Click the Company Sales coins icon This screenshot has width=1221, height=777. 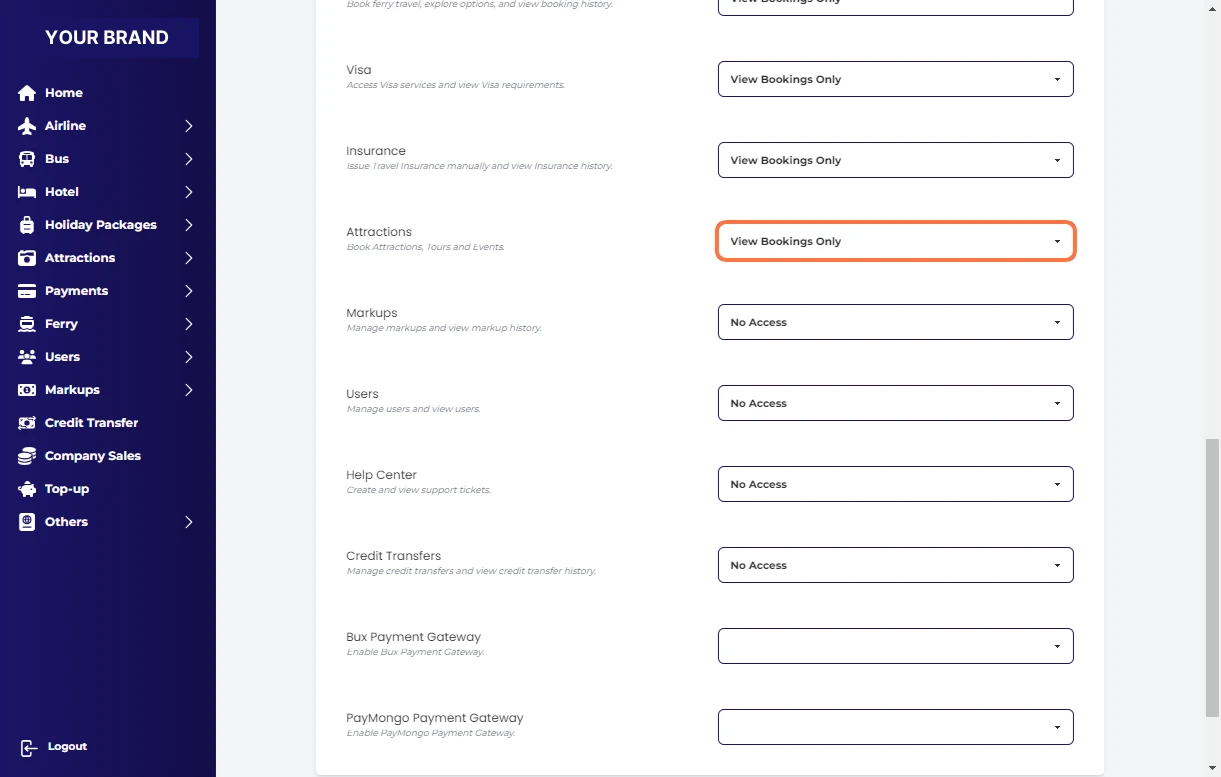click(27, 456)
